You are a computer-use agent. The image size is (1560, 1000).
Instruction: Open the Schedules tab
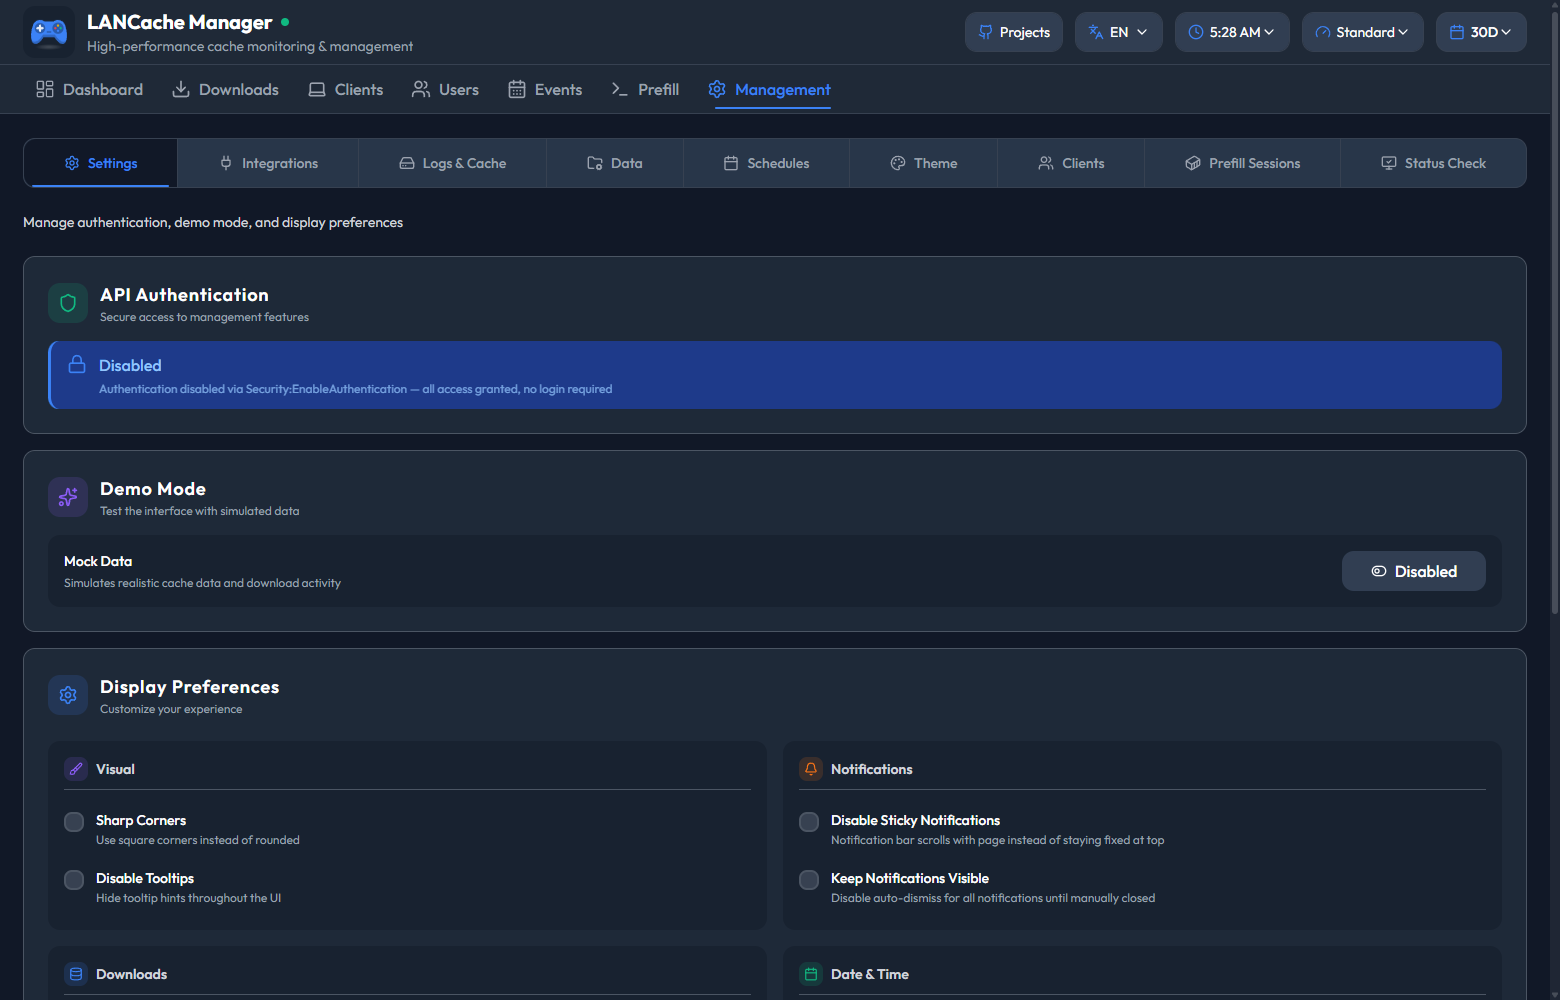tap(766, 163)
